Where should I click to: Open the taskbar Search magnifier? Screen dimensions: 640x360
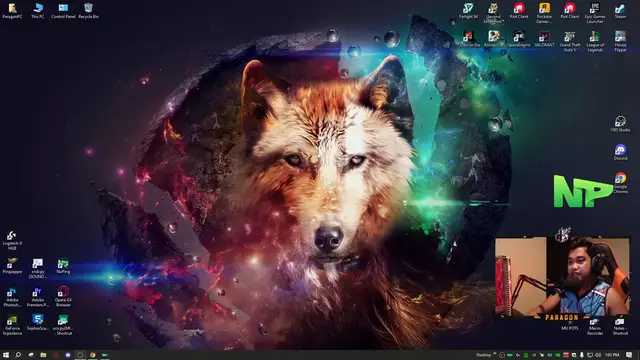click(x=18, y=355)
